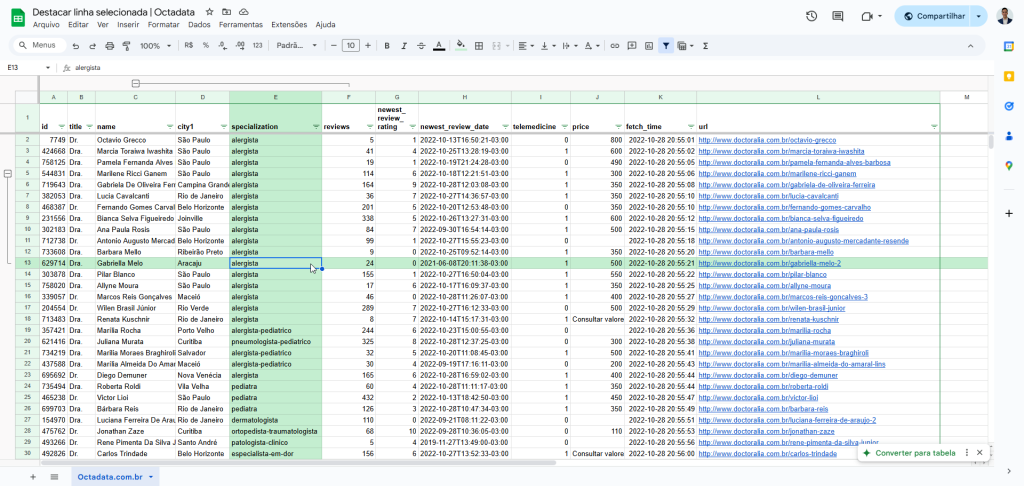Open the fill color picker
The width and height of the screenshot is (1024, 486).
[x=461, y=46]
